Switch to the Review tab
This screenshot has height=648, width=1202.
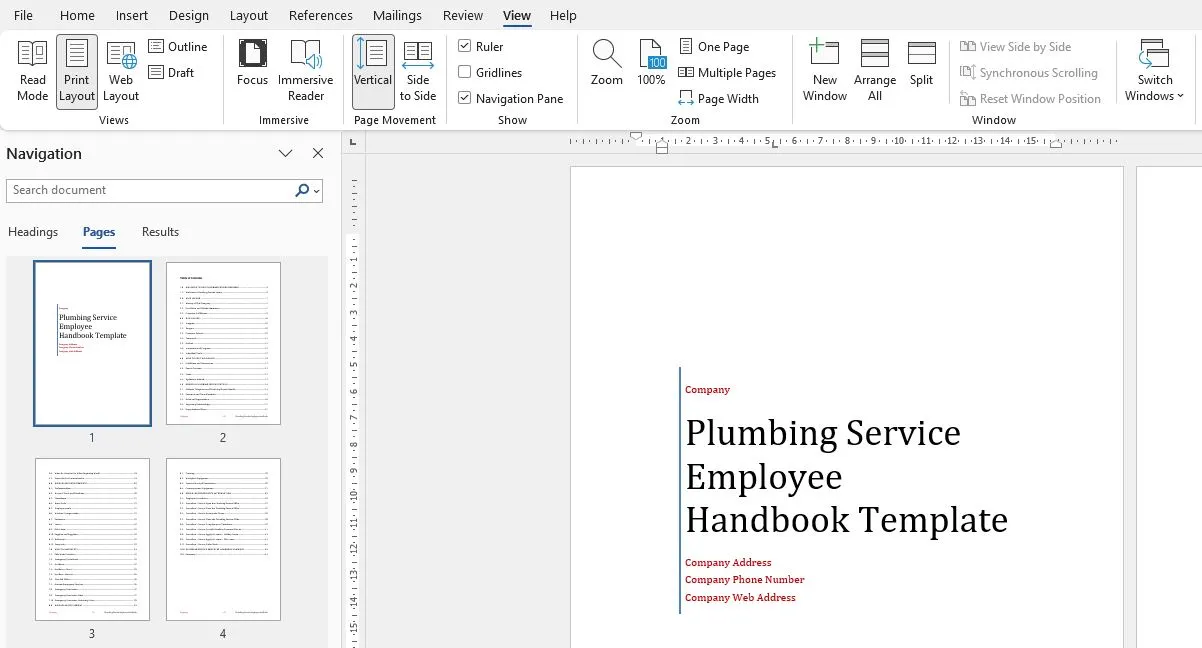click(x=463, y=15)
